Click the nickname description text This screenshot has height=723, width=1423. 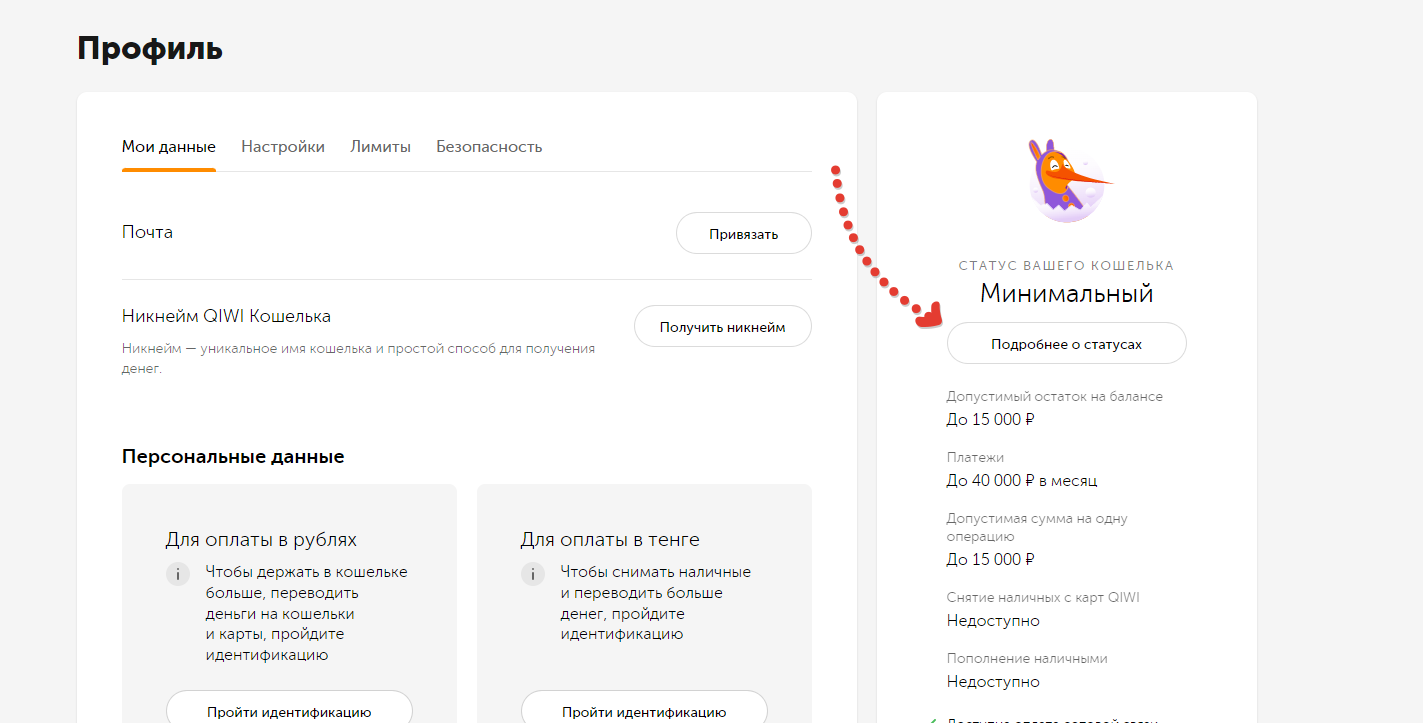pyautogui.click(x=358, y=358)
